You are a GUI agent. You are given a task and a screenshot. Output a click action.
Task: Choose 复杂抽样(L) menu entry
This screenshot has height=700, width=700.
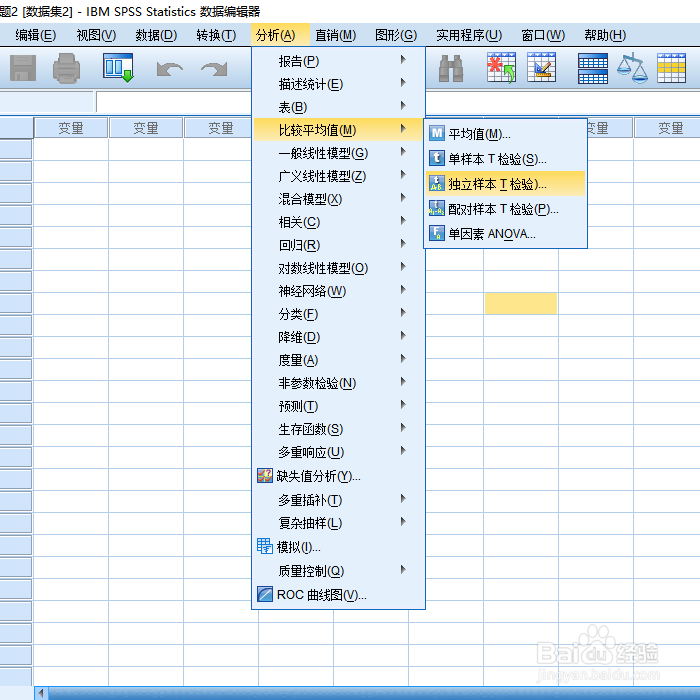[338, 523]
